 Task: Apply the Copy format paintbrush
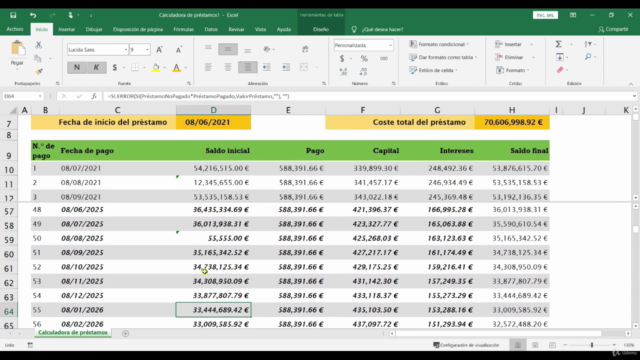point(39,72)
